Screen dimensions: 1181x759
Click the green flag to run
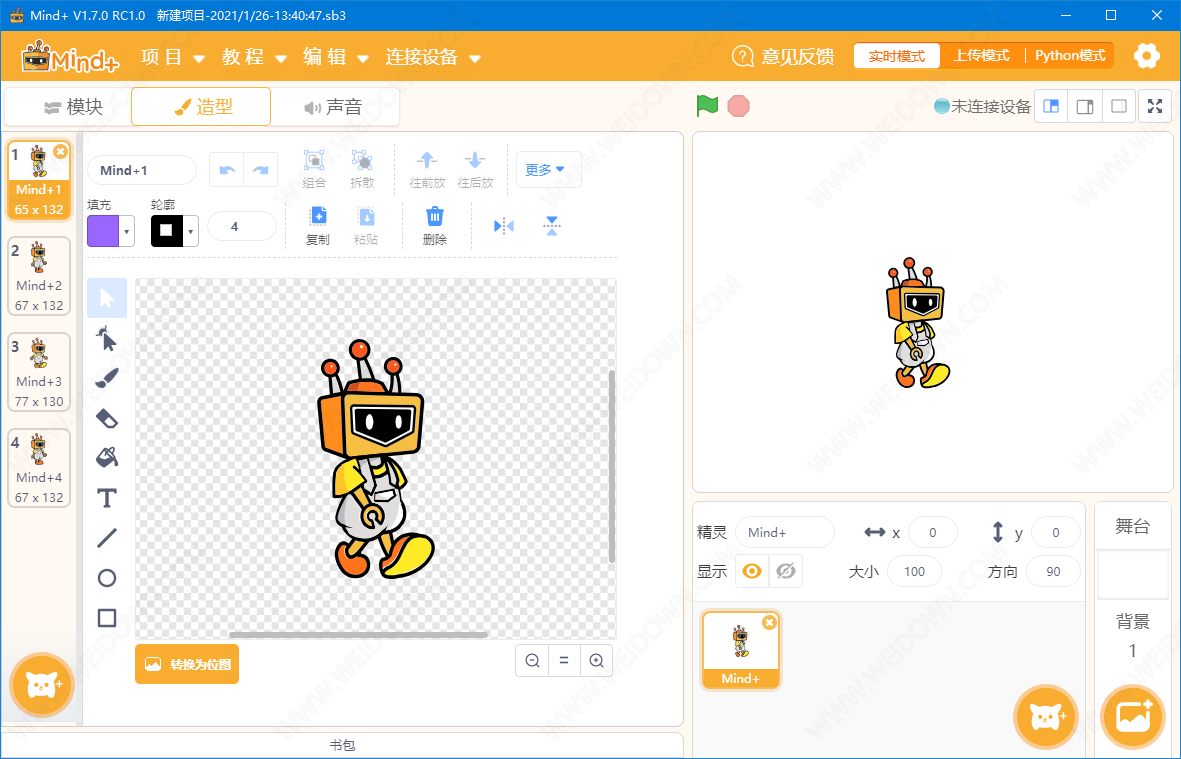click(707, 106)
